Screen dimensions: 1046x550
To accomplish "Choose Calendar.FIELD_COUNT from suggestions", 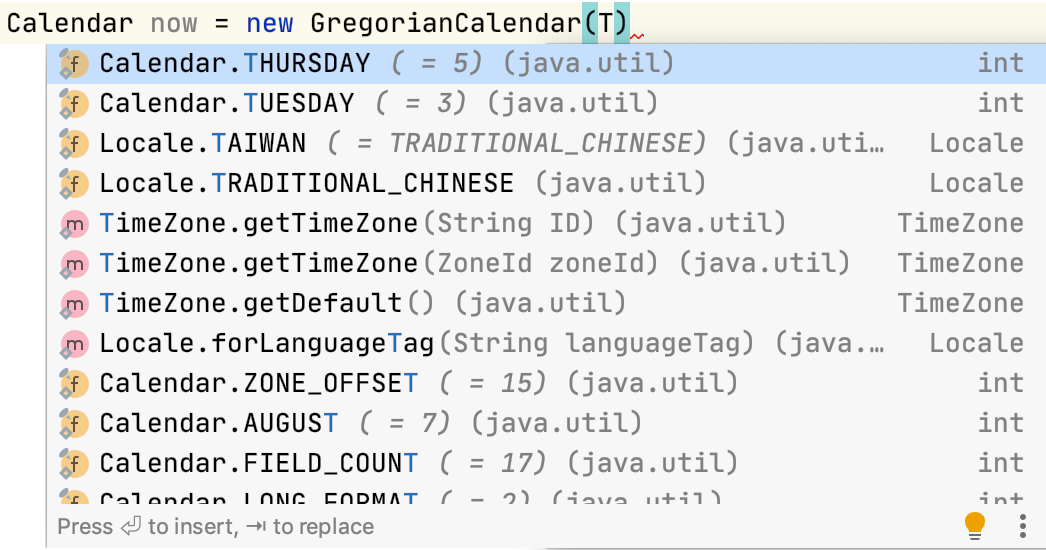I will tap(258, 464).
